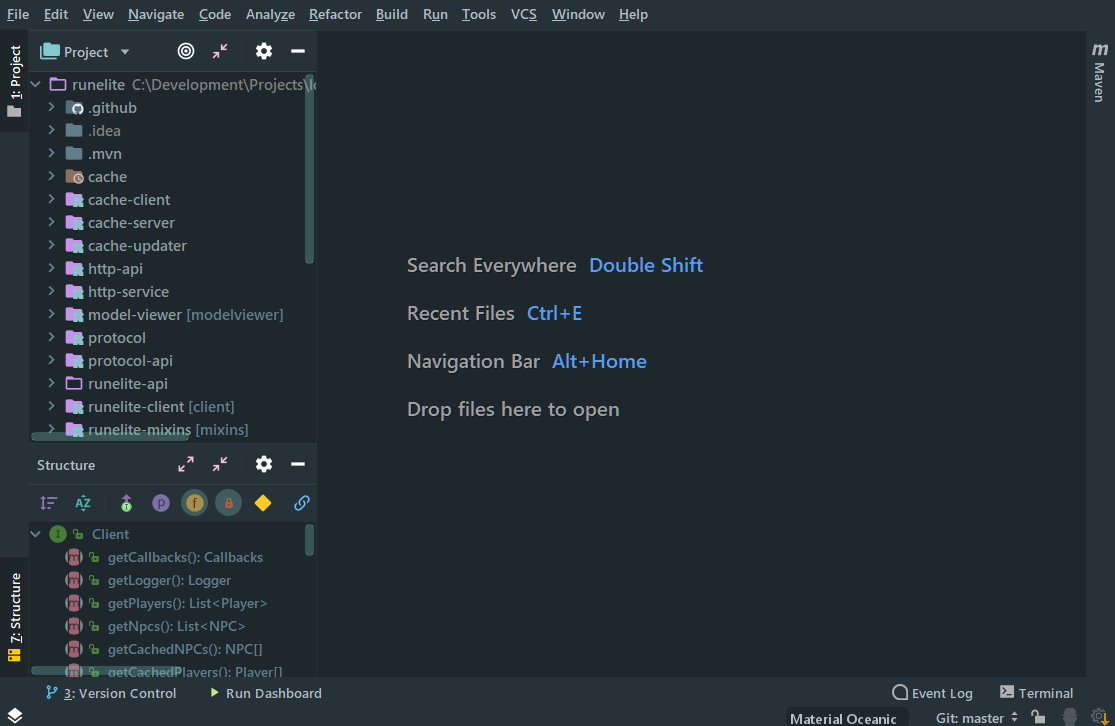Open the VCS menu
1115x726 pixels.
[x=523, y=14]
